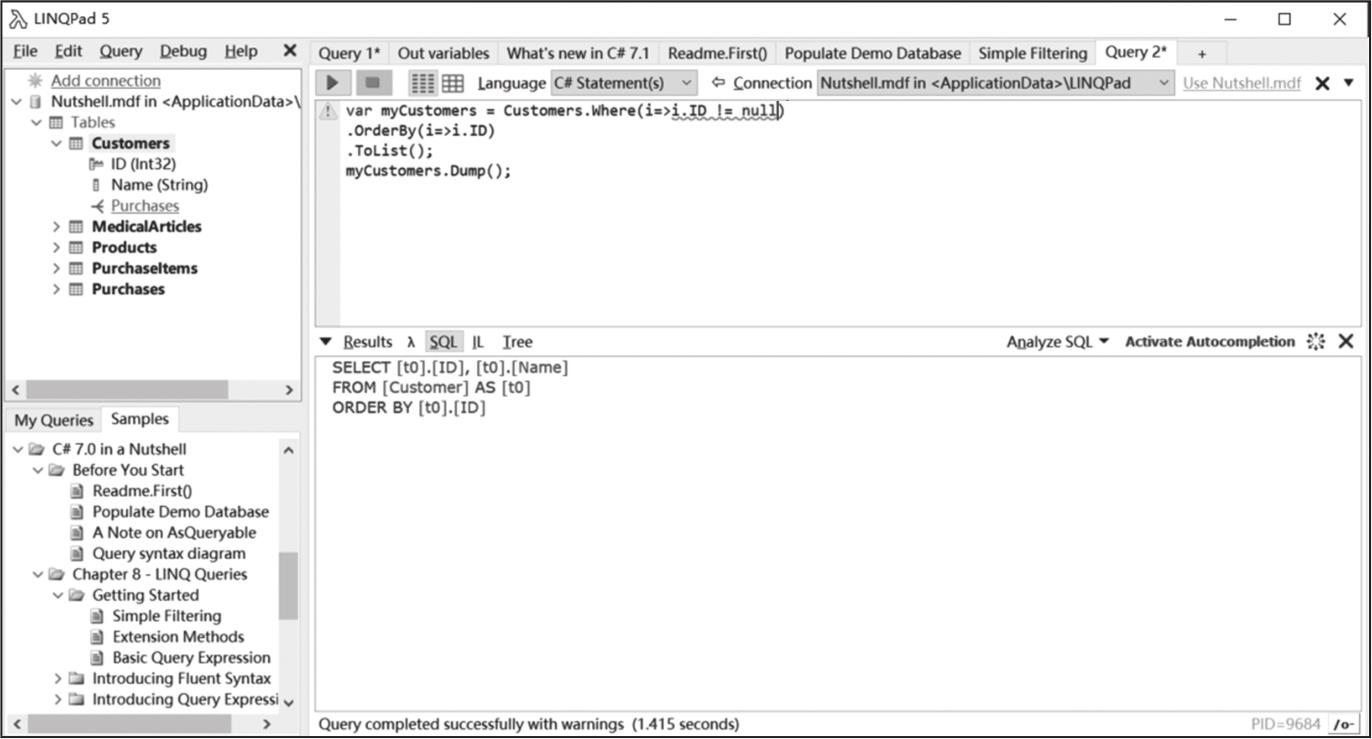Close the left panel with the X near Help

pos(290,51)
